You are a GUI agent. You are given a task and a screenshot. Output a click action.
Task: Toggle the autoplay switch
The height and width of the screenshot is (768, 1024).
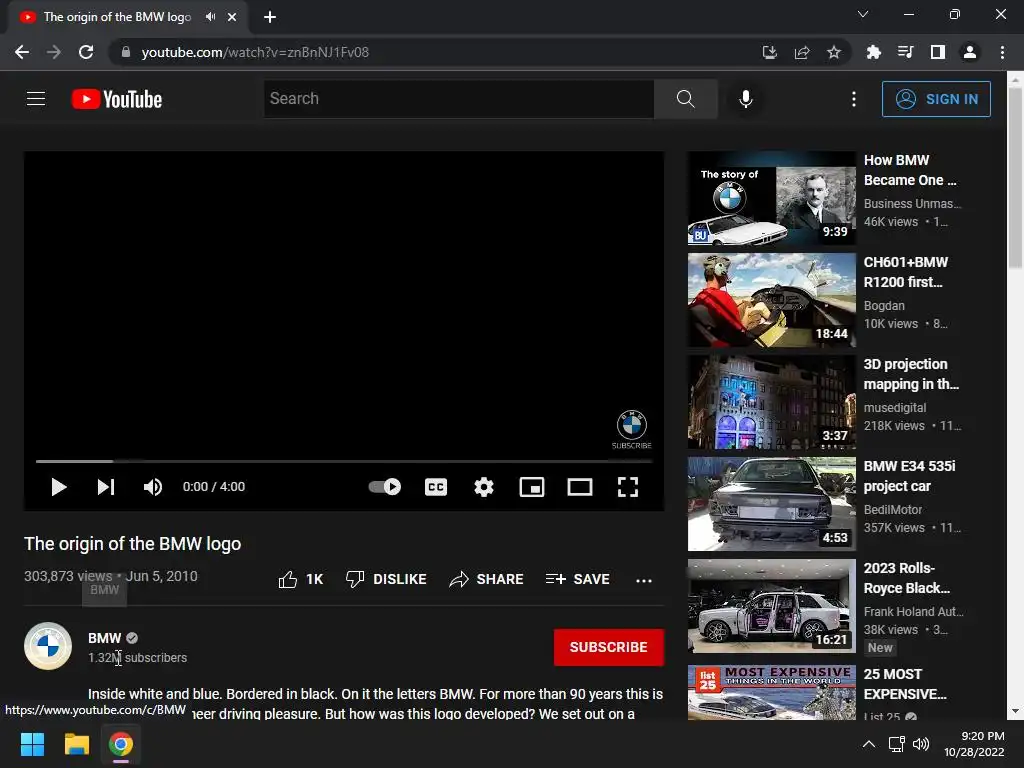coord(385,487)
